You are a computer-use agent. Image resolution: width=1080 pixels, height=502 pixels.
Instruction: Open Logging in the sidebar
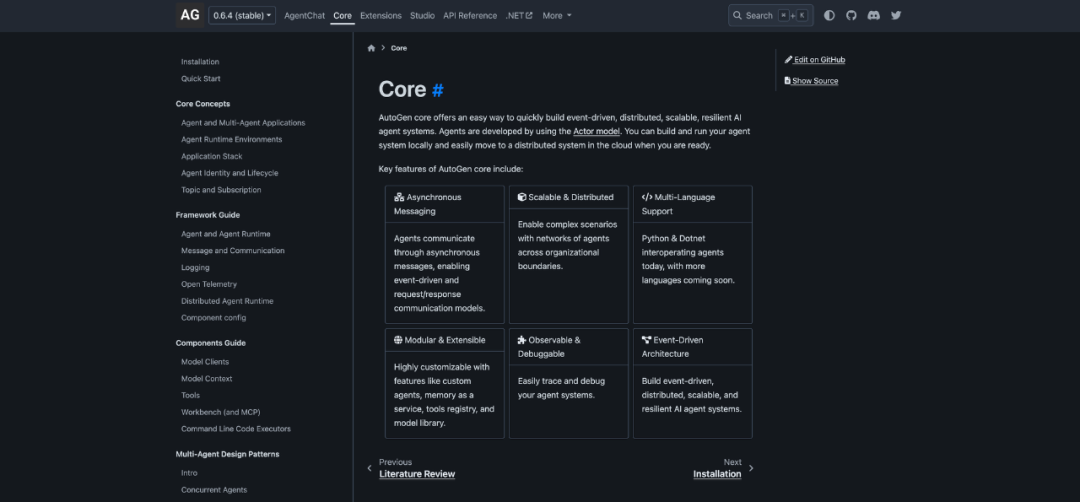pyautogui.click(x=195, y=267)
